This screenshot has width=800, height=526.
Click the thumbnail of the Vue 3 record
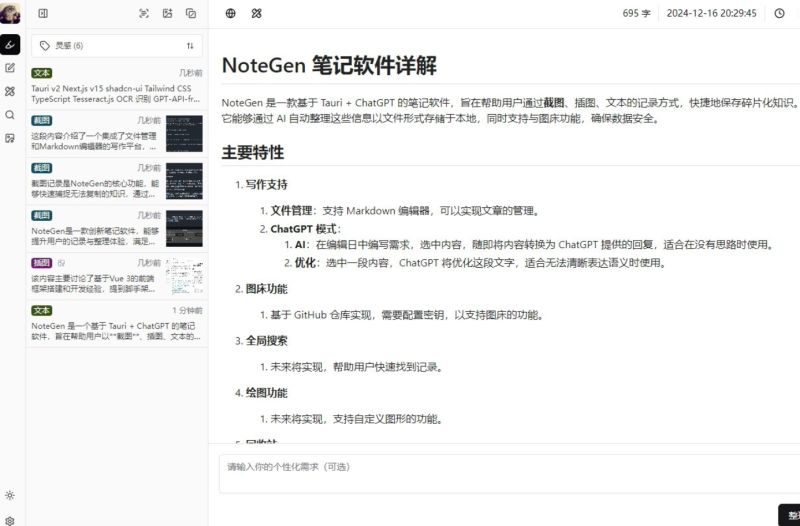184,276
